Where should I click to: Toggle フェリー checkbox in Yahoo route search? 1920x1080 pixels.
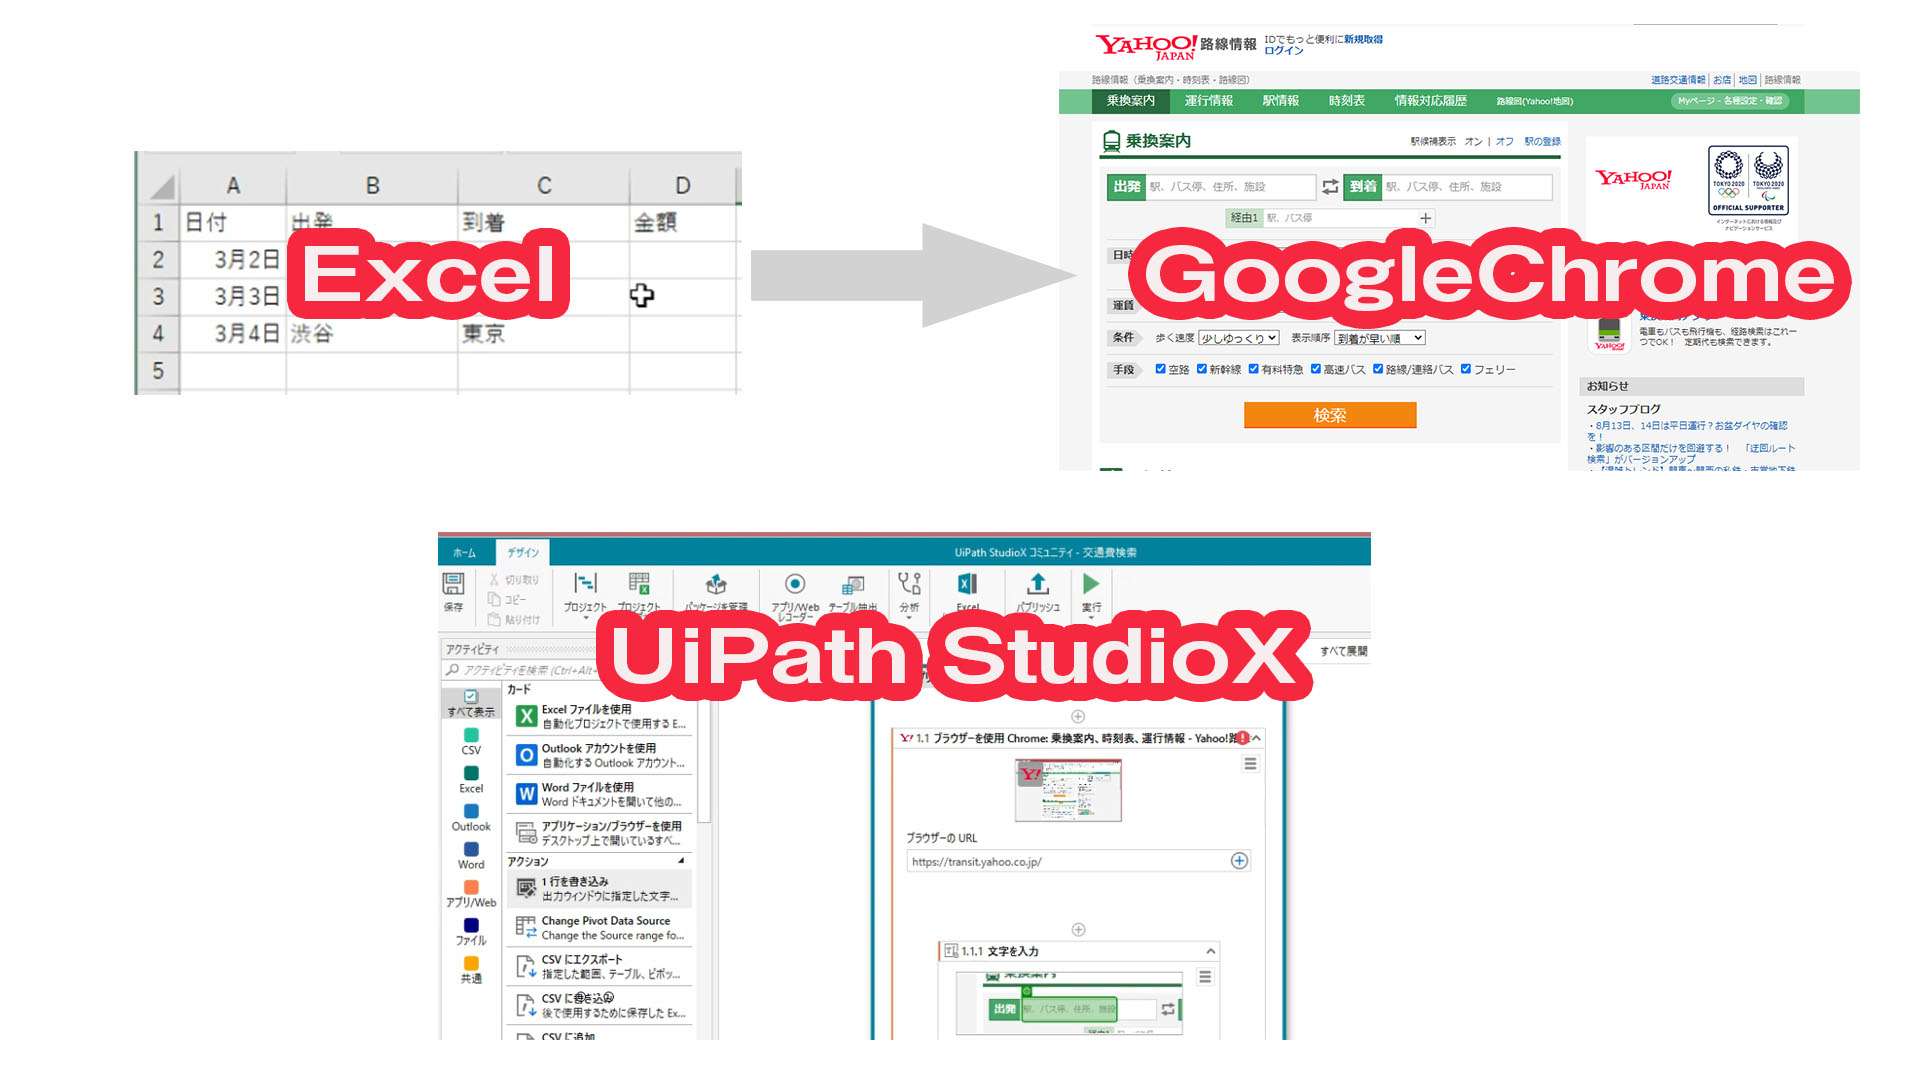(x=1469, y=369)
